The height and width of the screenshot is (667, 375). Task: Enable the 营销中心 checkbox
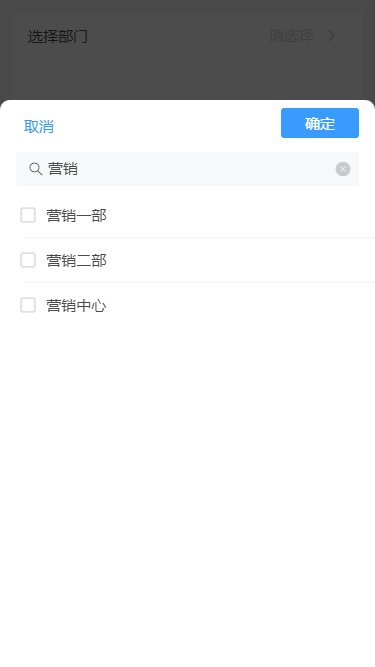pos(28,305)
